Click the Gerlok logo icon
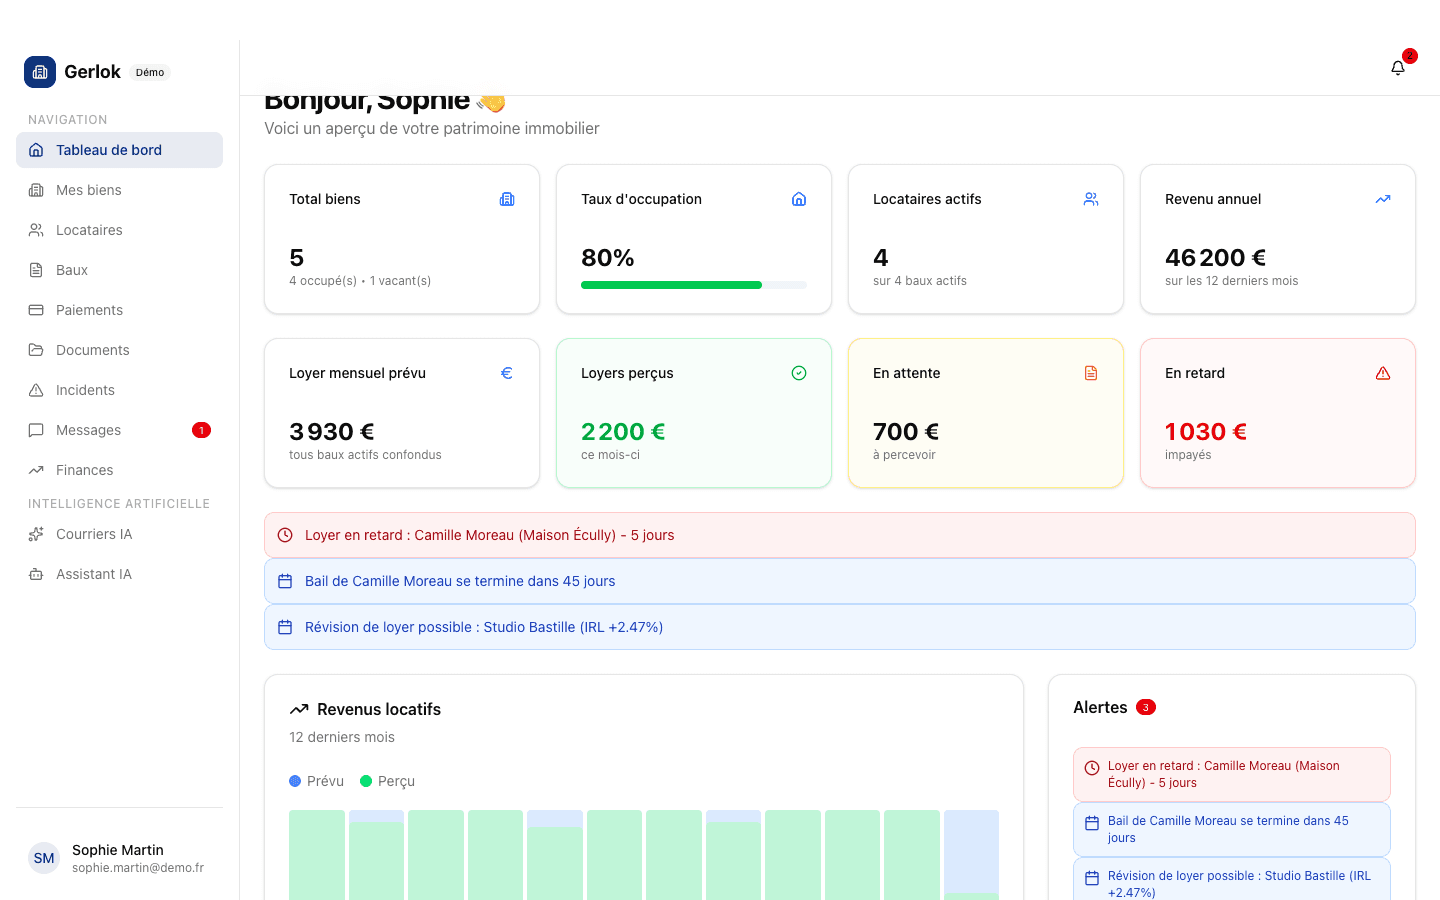Viewport: 1440px width, 900px height. coord(40,72)
